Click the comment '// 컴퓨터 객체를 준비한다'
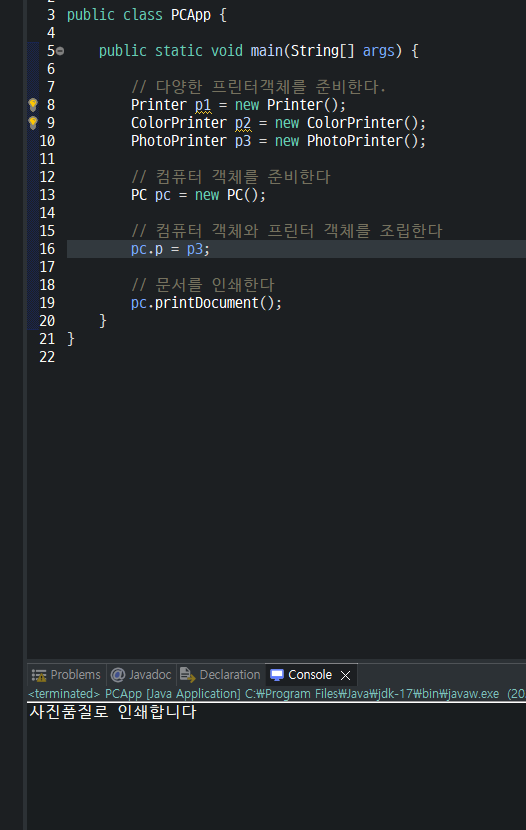Viewport: 526px width, 830px height. point(231,177)
